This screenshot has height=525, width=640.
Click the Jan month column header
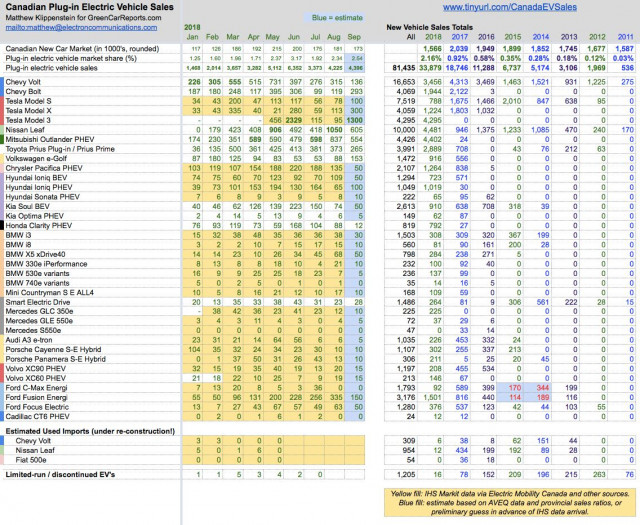coord(192,37)
